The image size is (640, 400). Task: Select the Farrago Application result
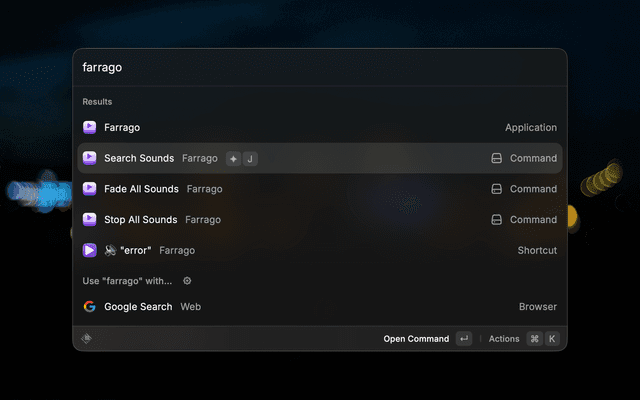(x=320, y=128)
